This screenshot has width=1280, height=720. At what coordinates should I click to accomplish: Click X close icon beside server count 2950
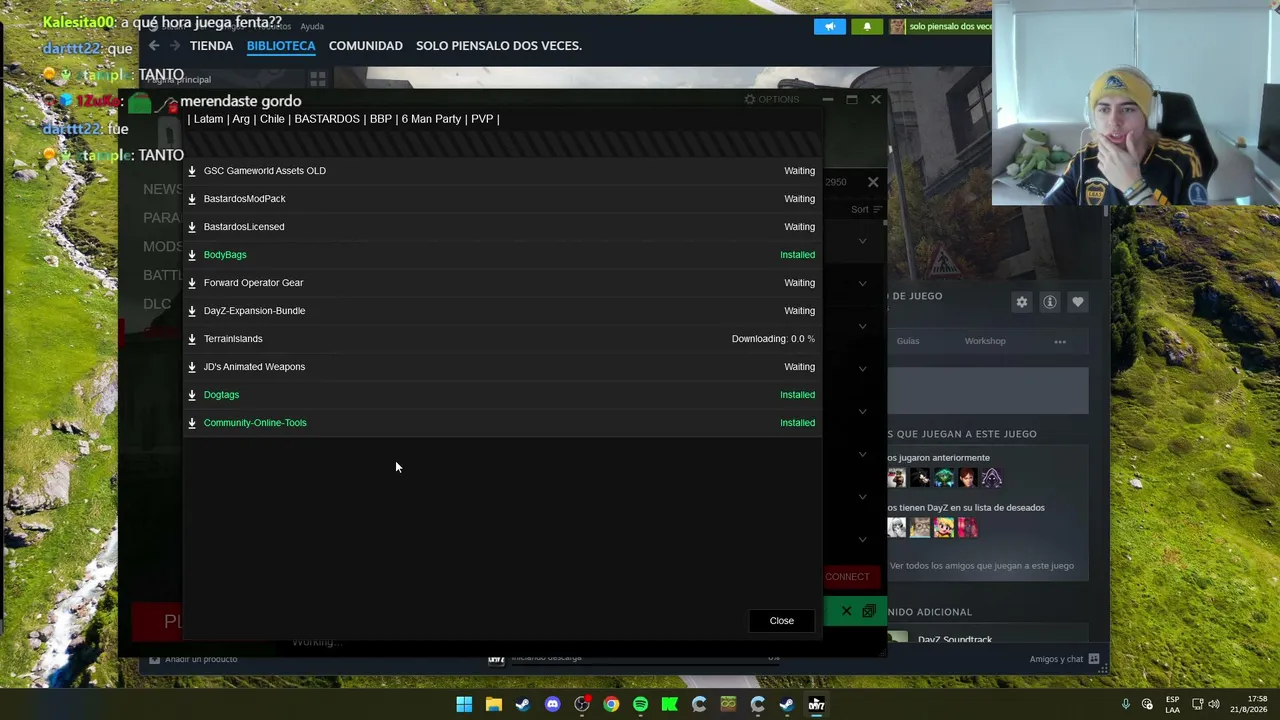coord(873,182)
